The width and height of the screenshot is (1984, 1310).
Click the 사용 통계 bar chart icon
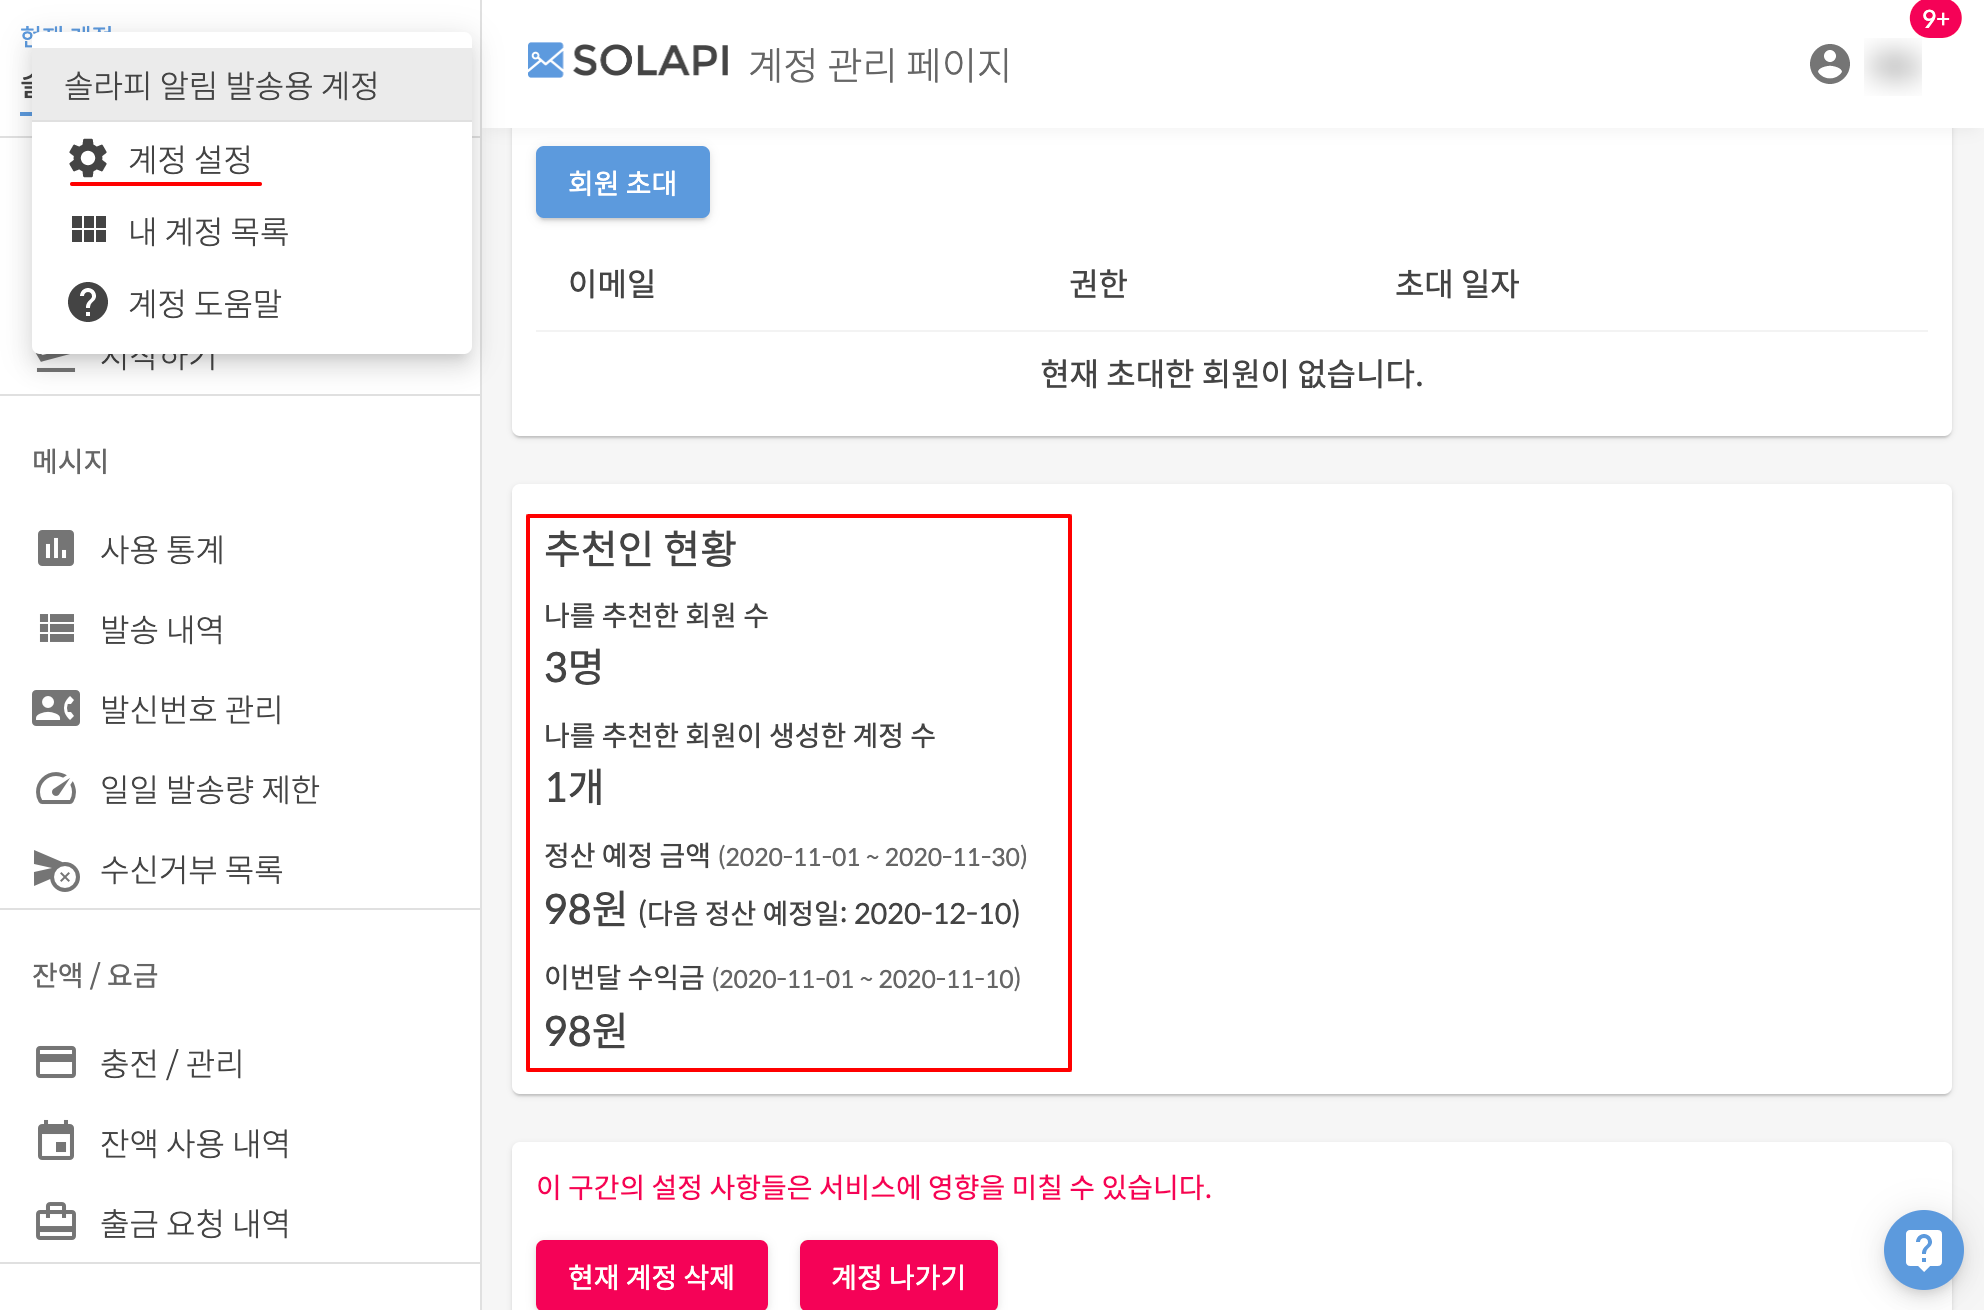(x=56, y=548)
